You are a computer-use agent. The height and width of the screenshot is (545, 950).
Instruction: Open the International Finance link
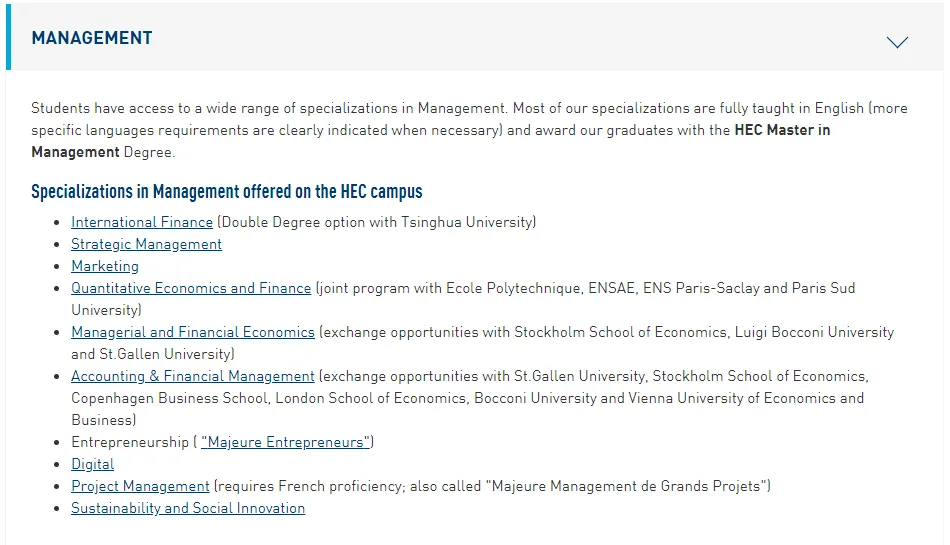click(x=142, y=222)
